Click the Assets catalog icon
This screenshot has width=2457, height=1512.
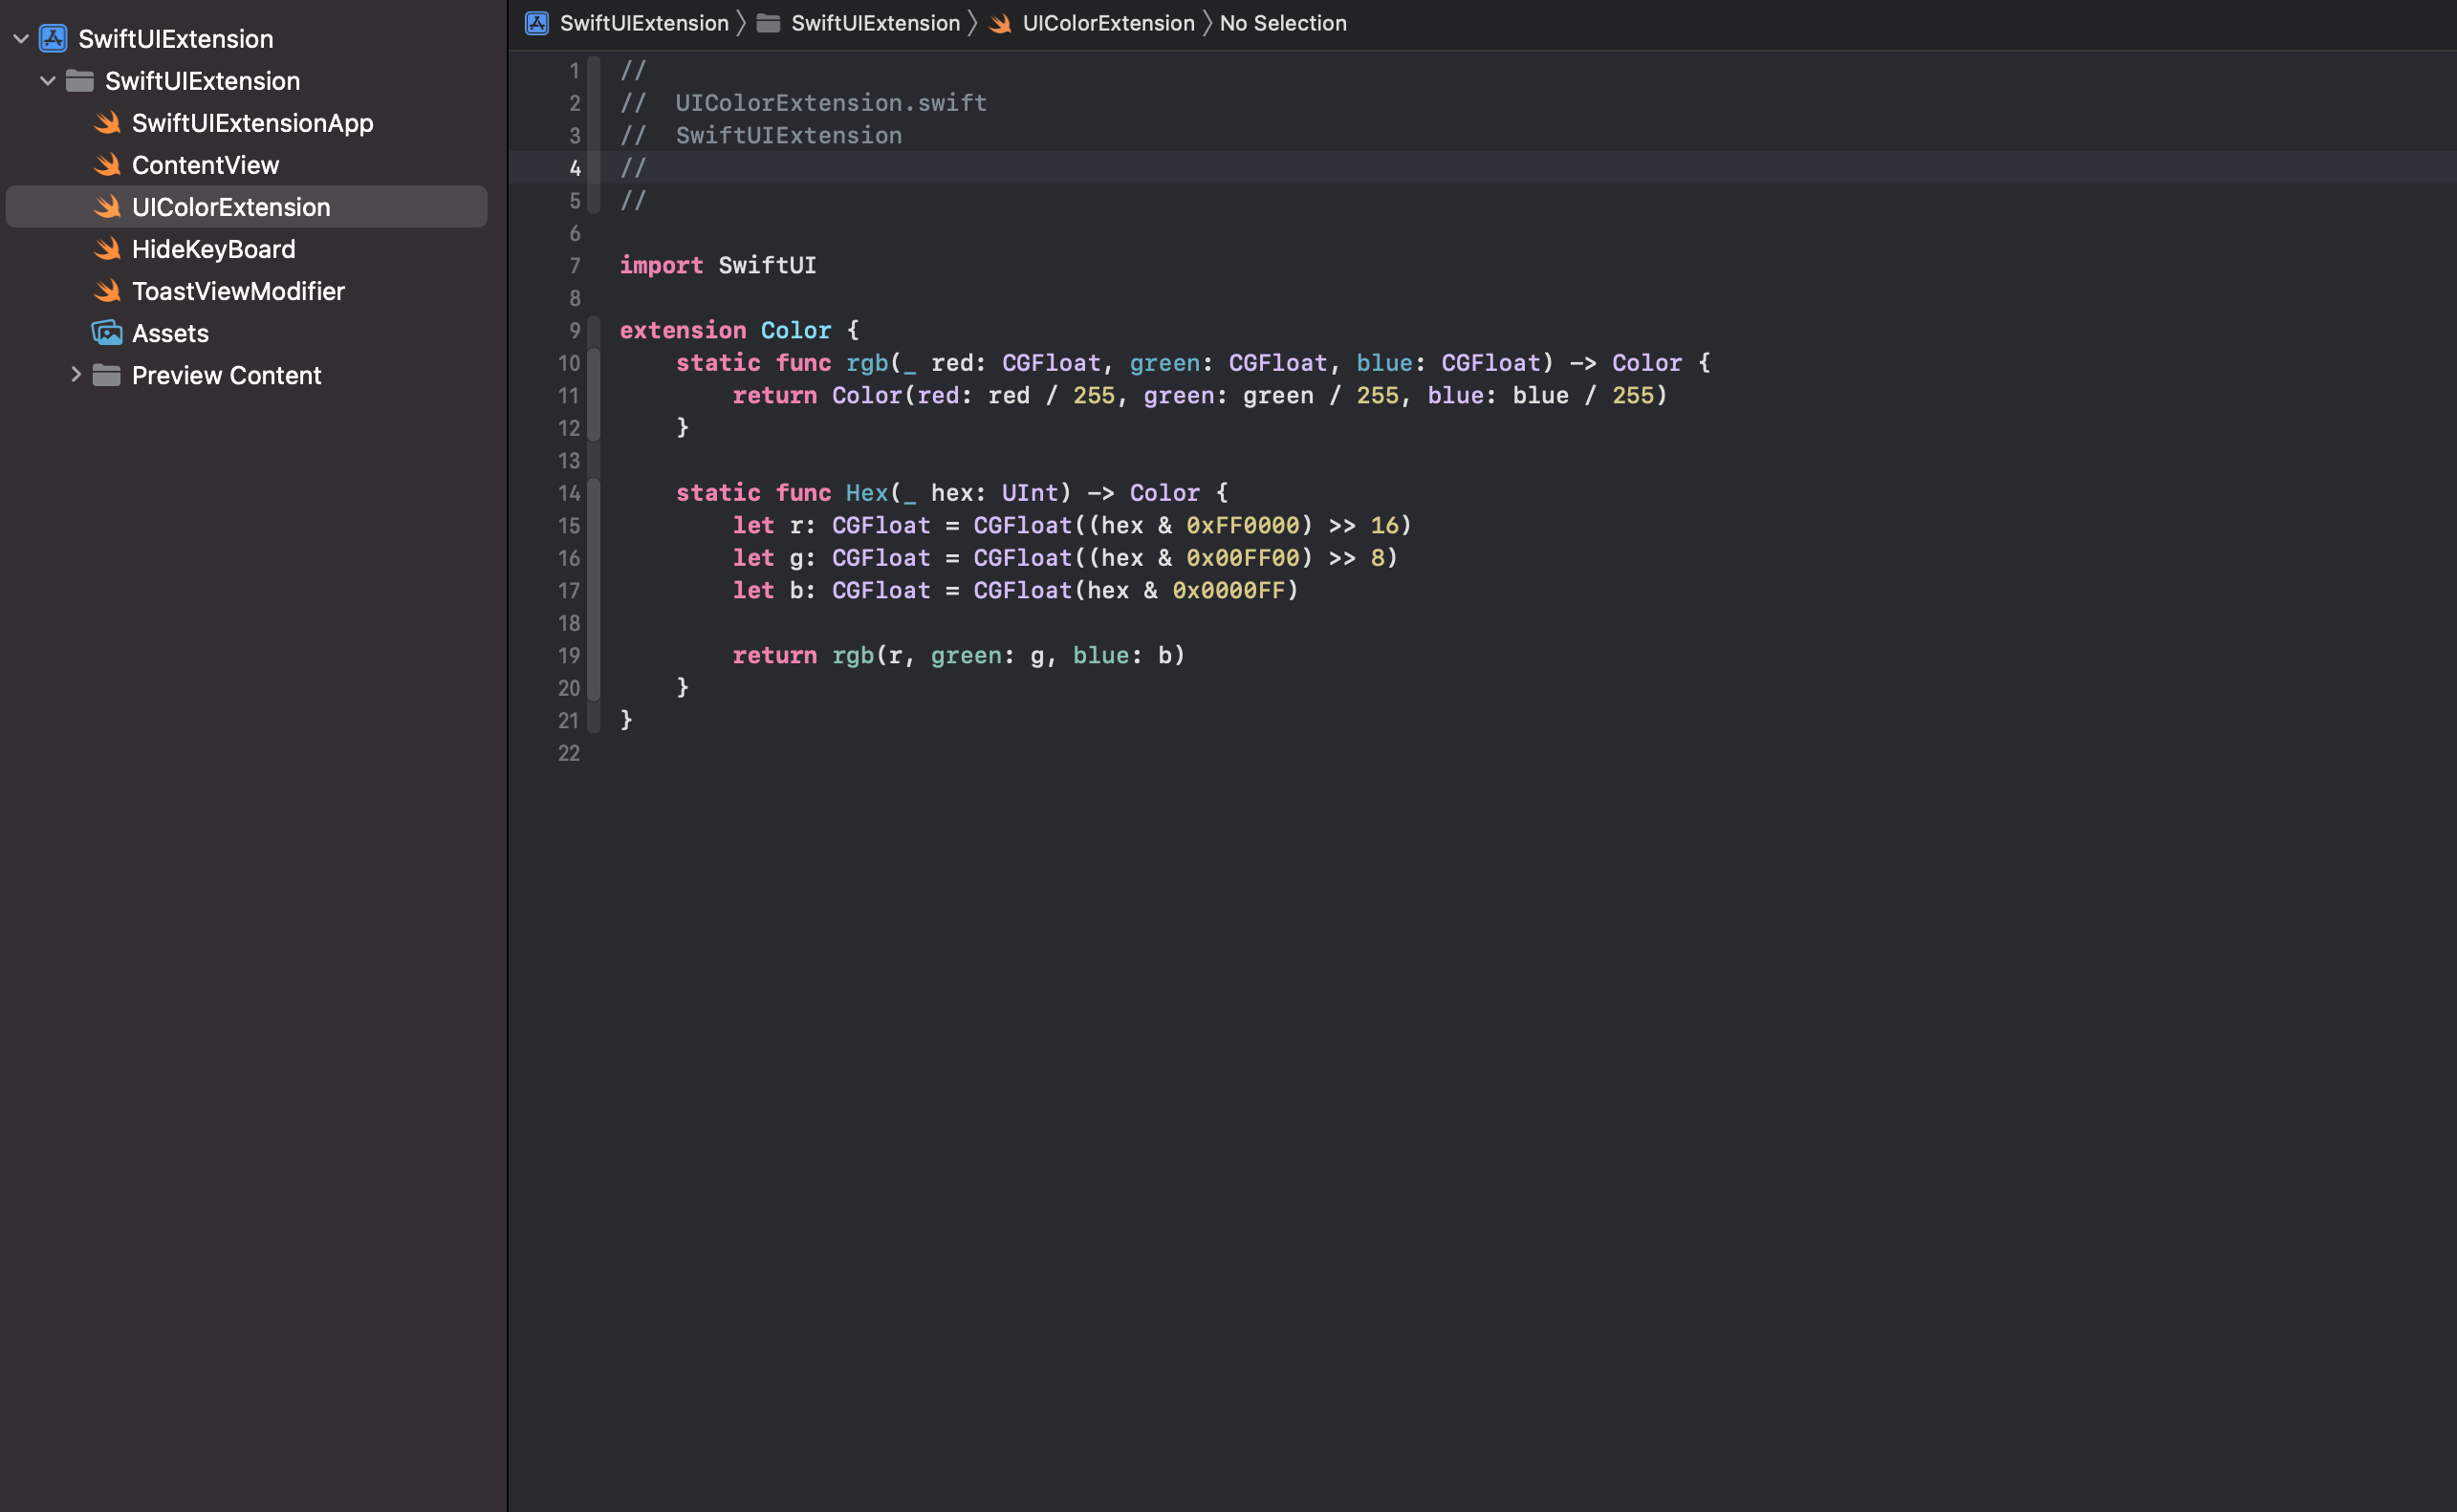107,333
